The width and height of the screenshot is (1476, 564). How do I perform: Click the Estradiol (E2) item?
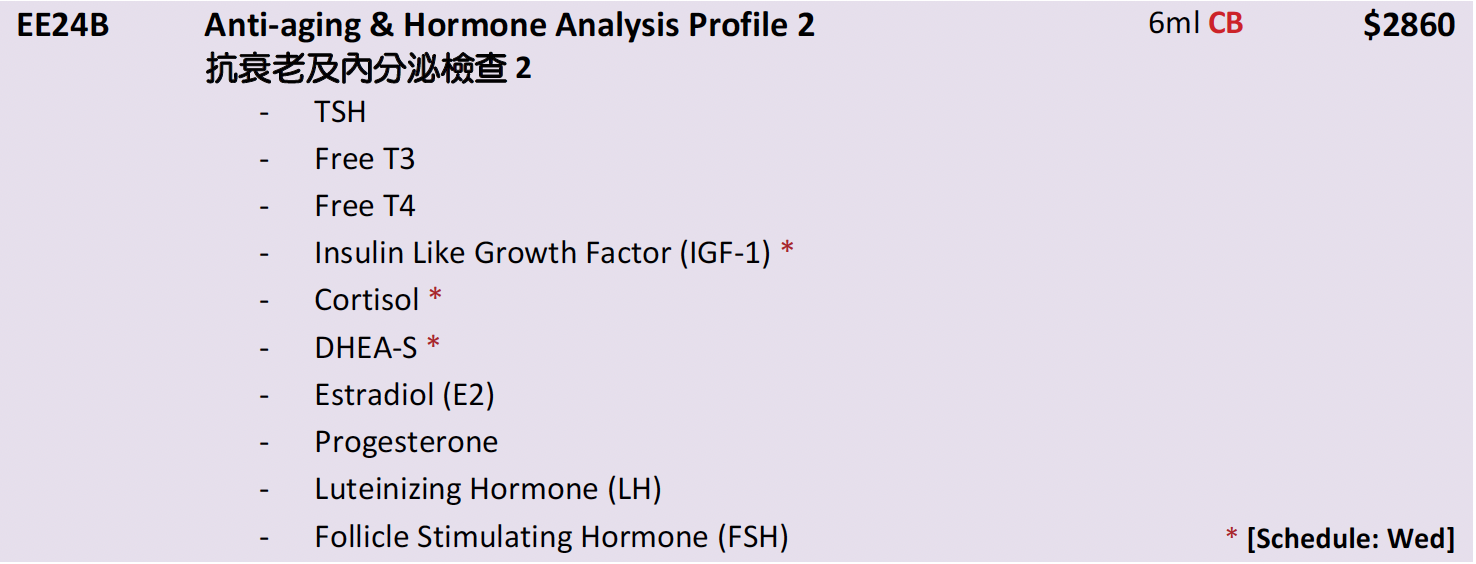tap(404, 395)
